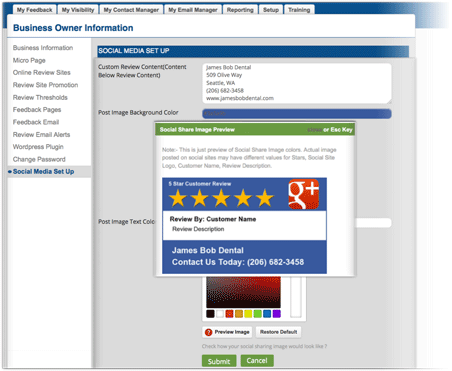Submit the social media settings
Viewport: 452px width, 371px height.
(219, 361)
